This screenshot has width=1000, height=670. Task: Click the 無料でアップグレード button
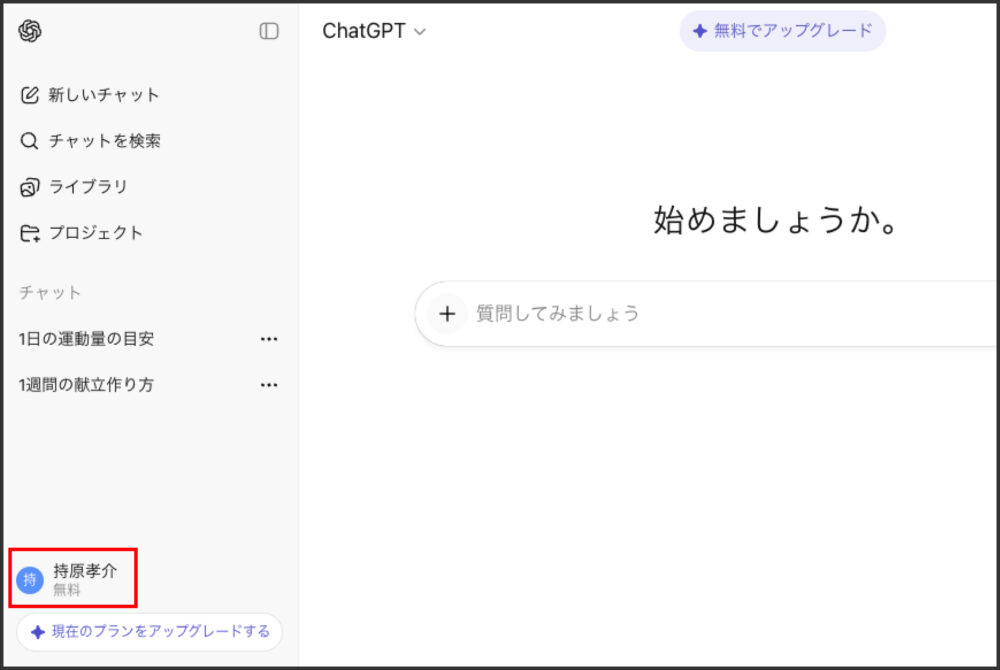pos(782,31)
